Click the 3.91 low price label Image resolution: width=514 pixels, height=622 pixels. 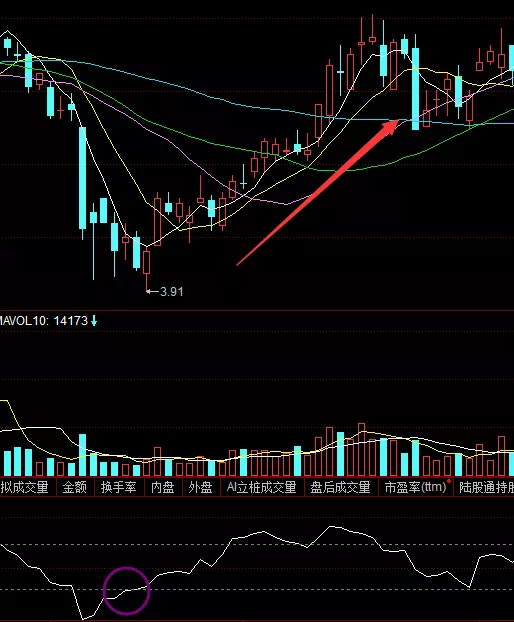coord(172,292)
